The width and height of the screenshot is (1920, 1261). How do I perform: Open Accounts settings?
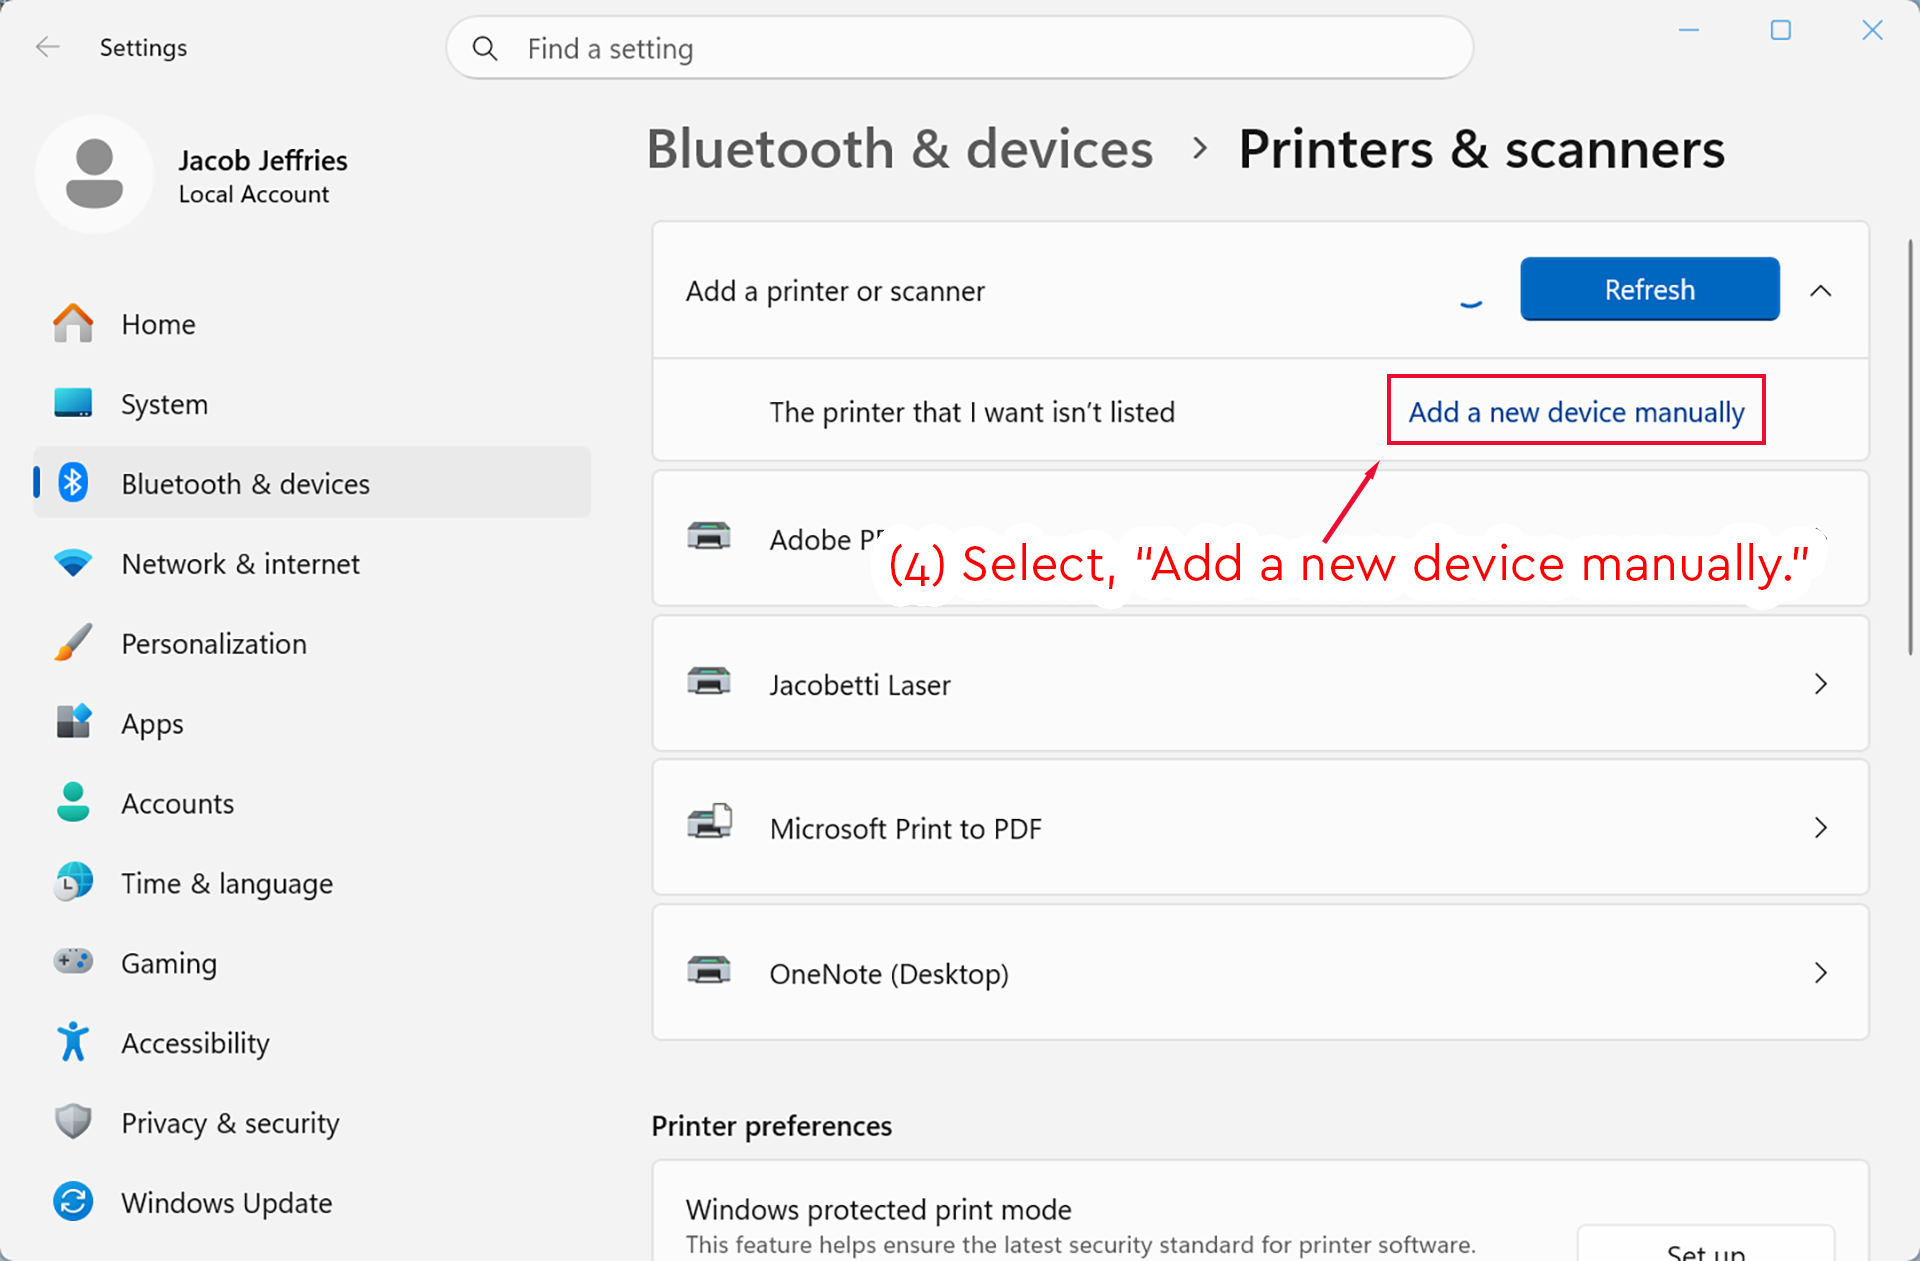click(312, 804)
